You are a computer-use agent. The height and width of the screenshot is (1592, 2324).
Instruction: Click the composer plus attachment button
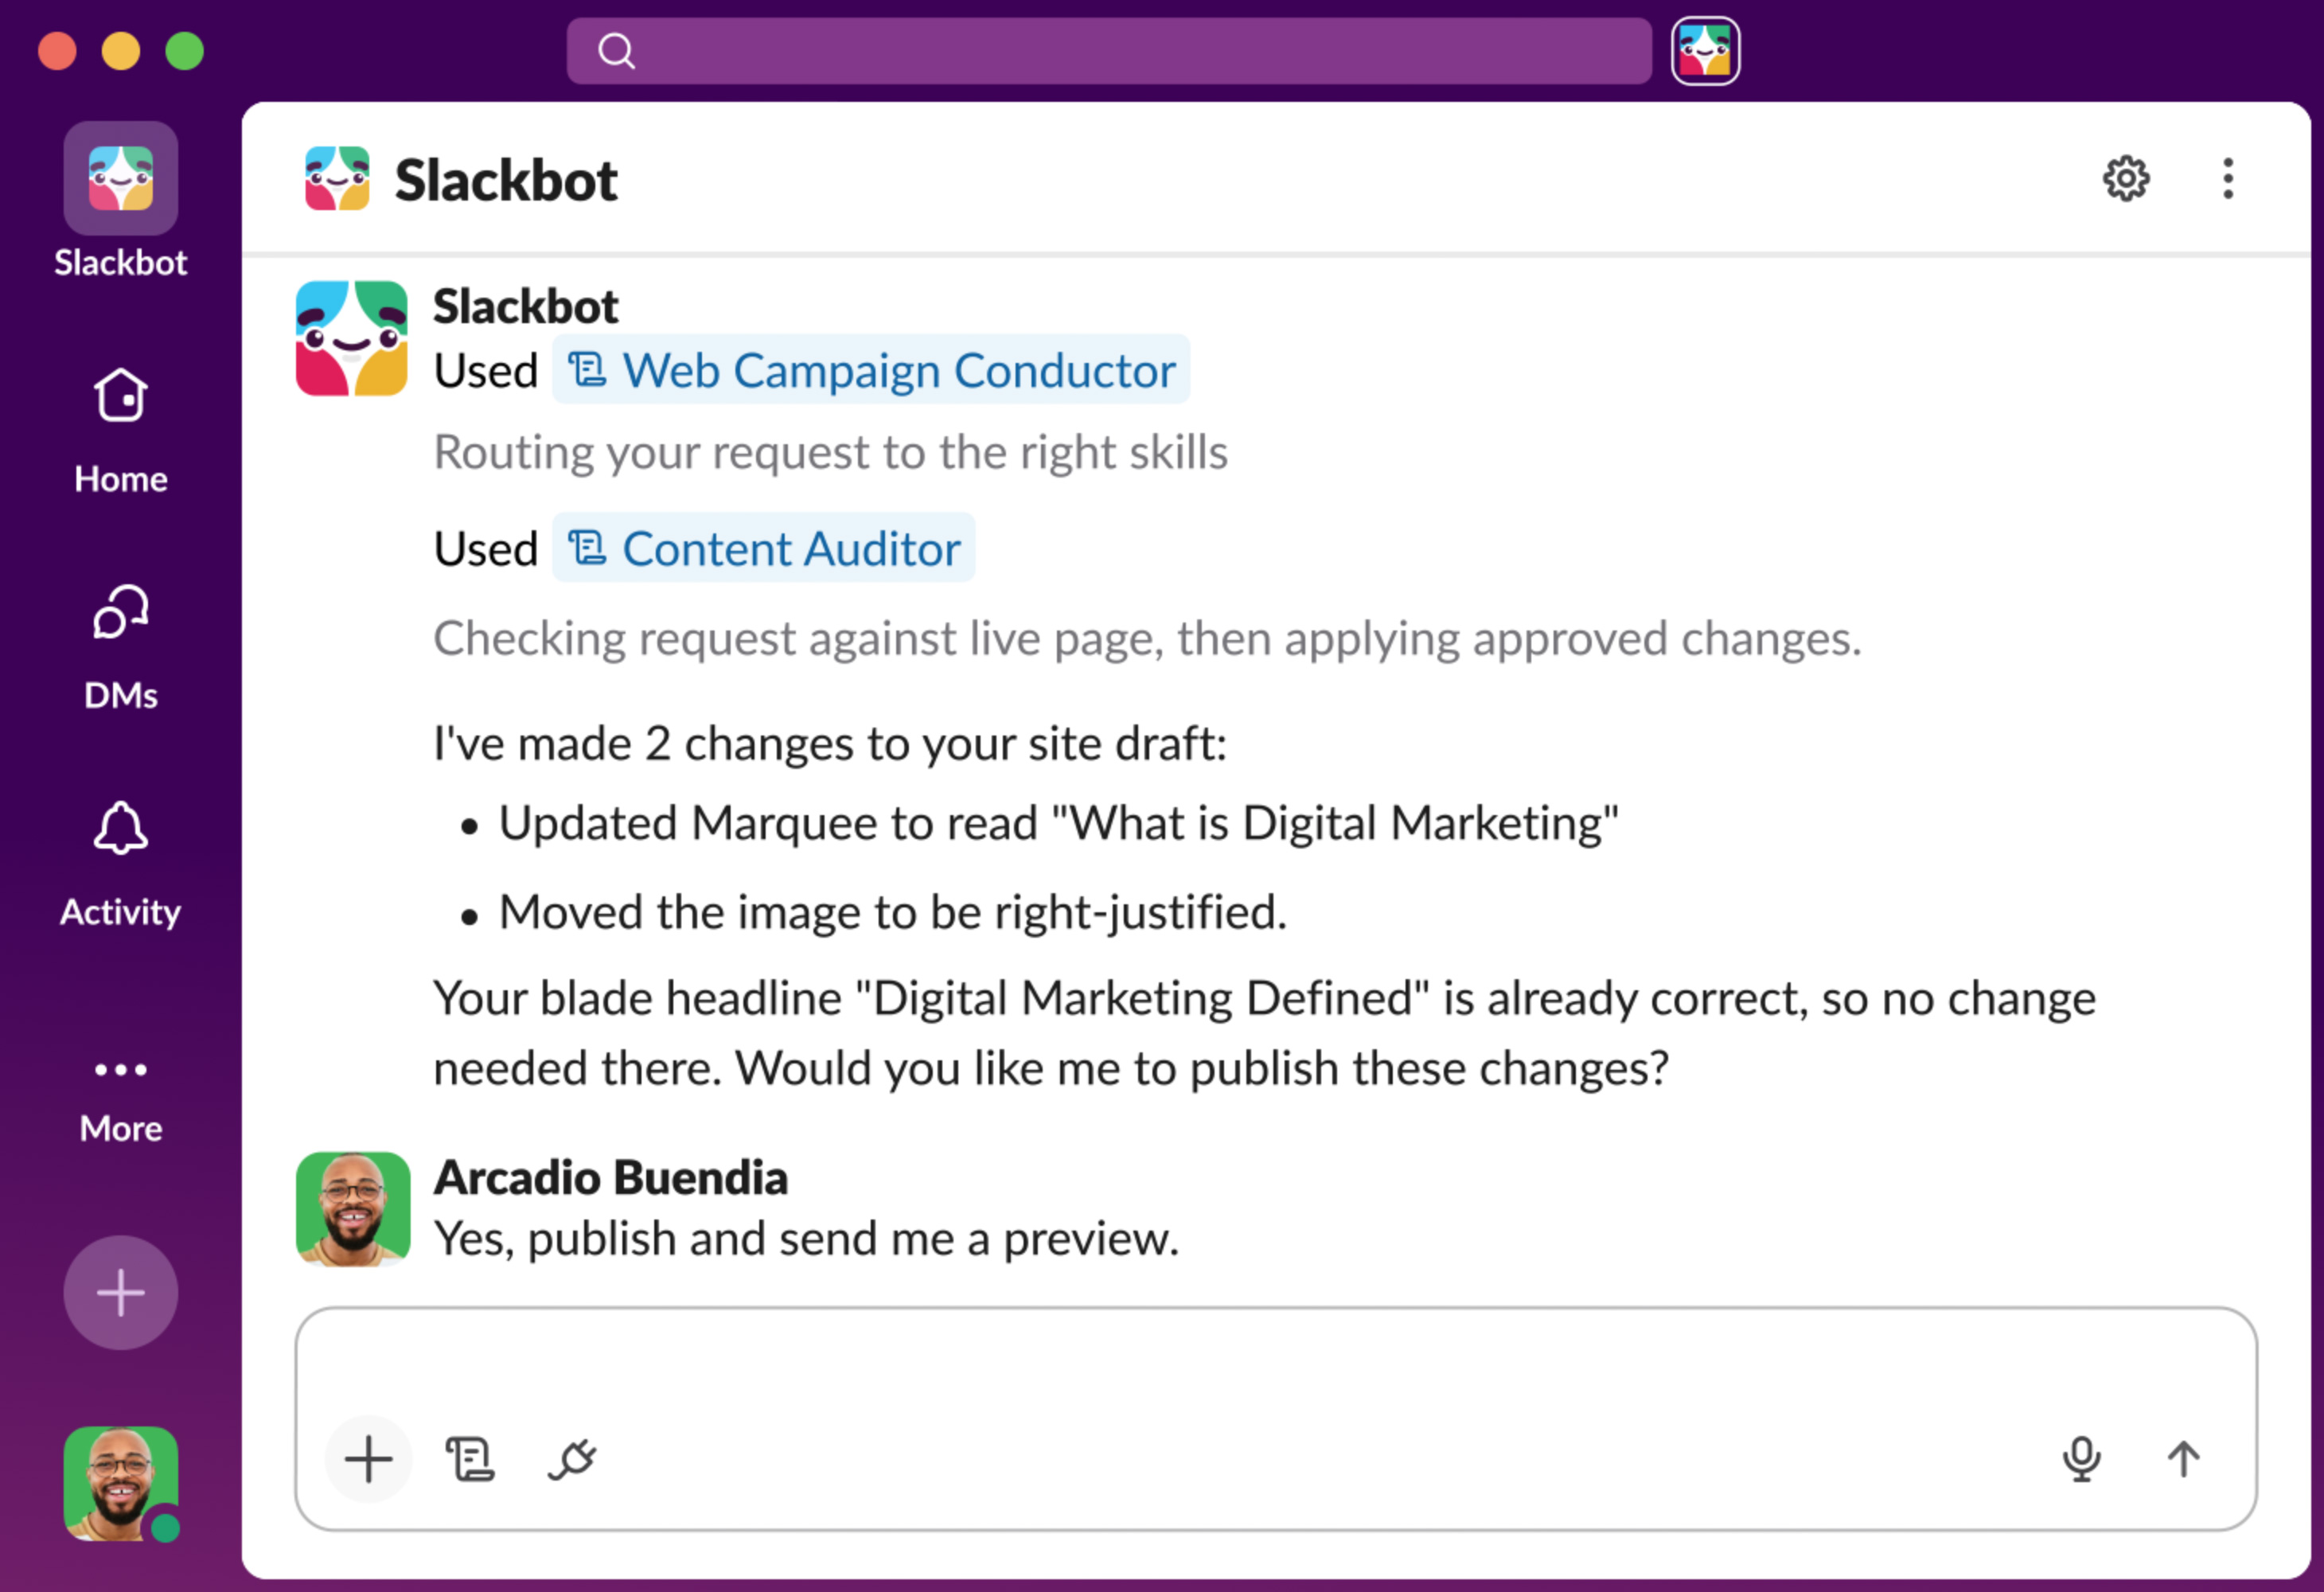click(x=369, y=1459)
